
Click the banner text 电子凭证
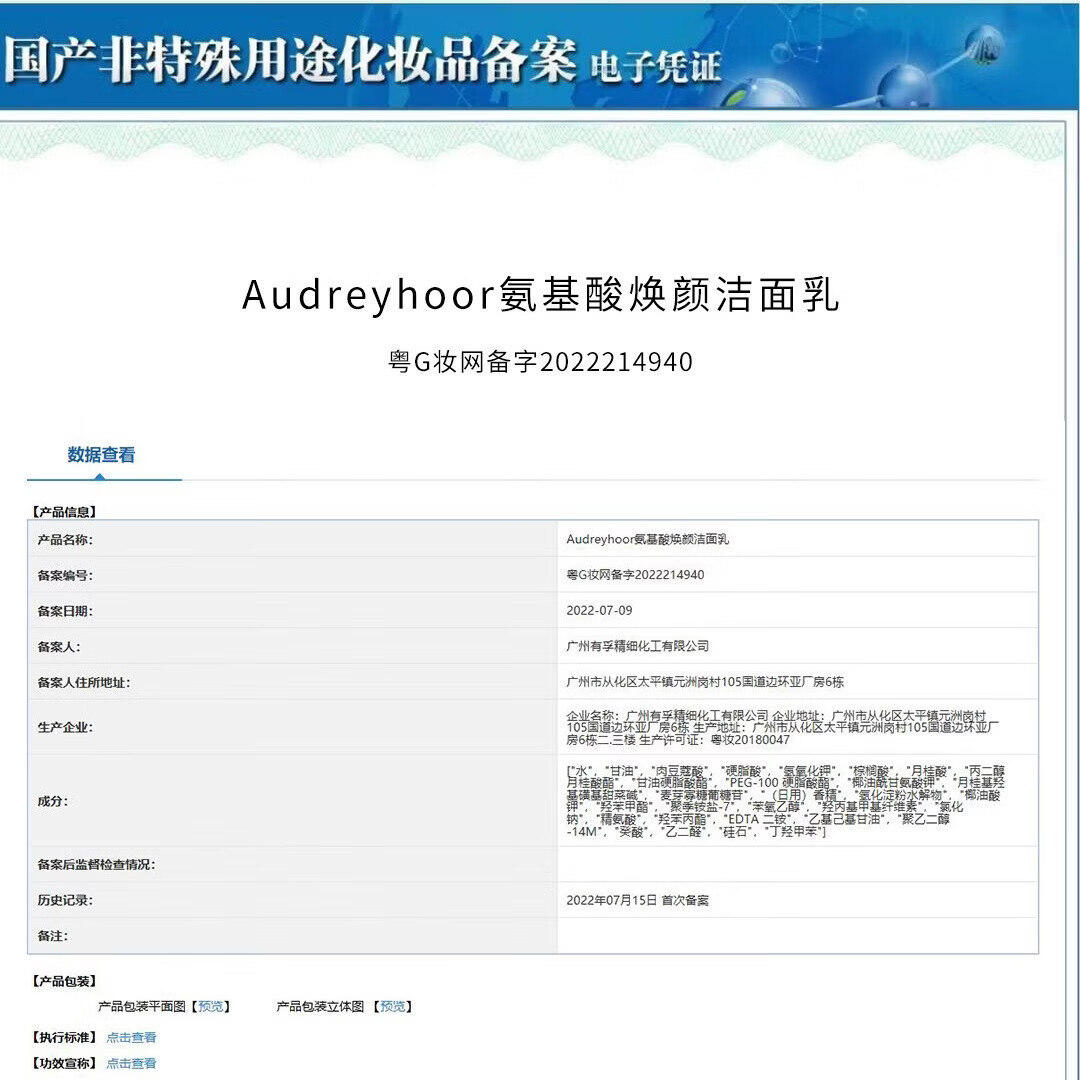(x=655, y=67)
